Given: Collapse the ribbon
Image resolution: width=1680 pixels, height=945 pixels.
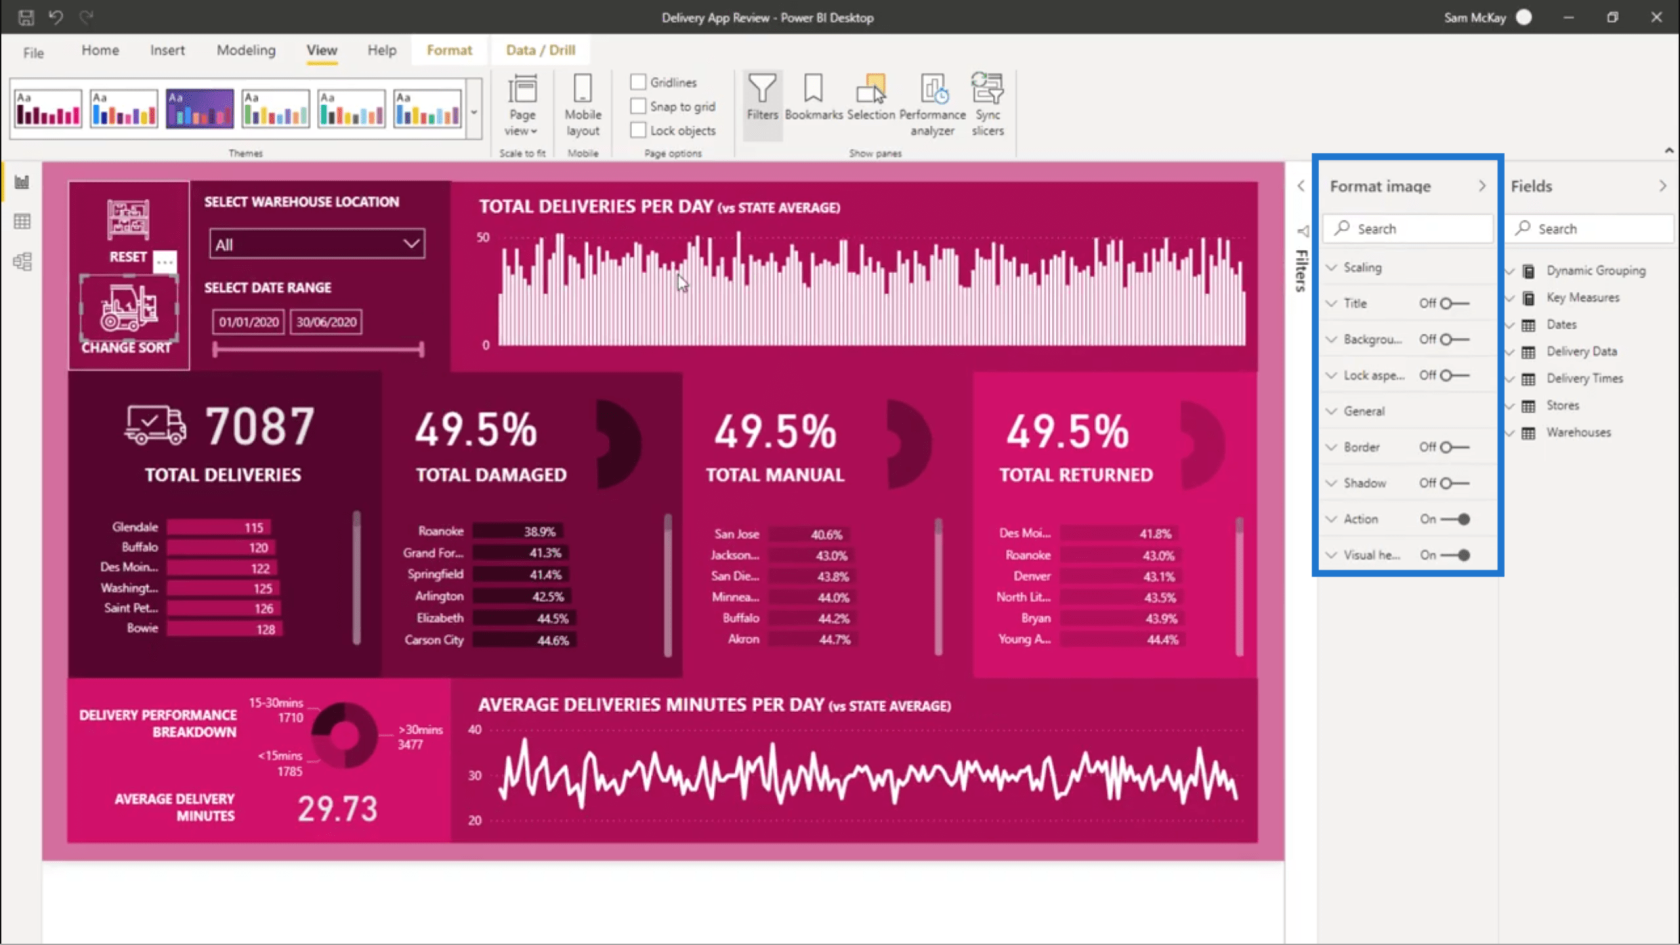Looking at the screenshot, I should point(1668,150).
